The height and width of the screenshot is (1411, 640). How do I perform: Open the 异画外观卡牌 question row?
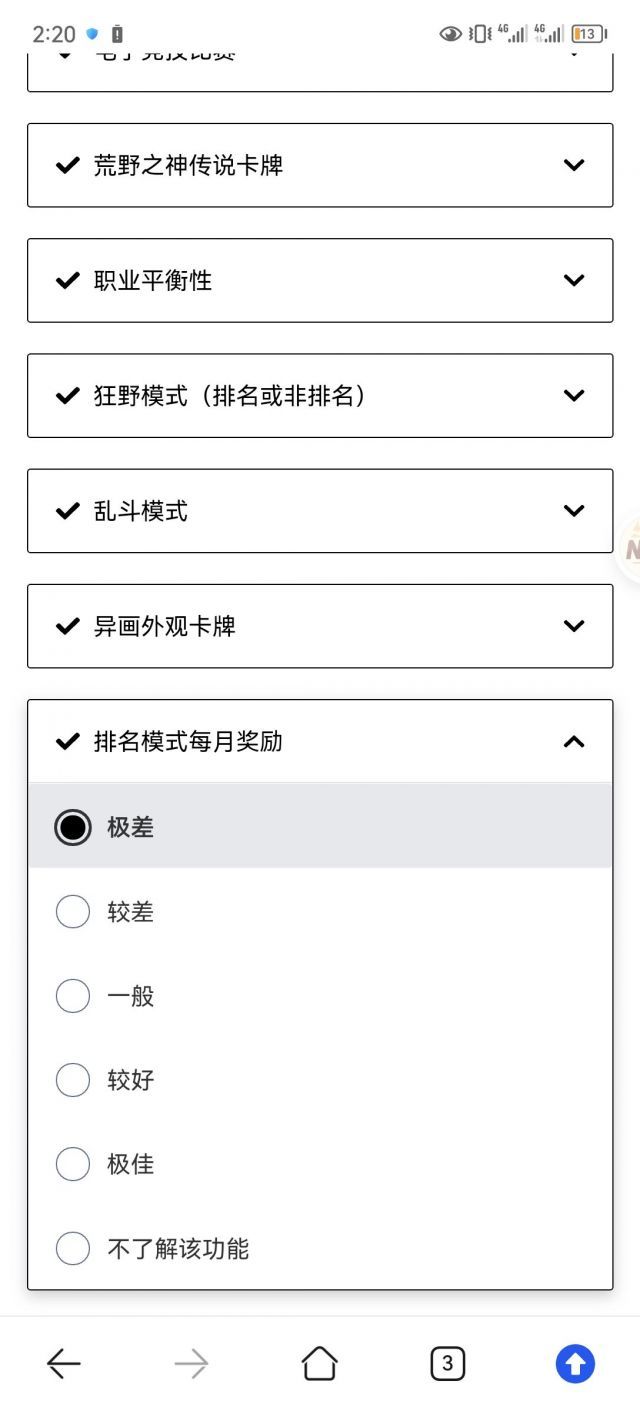point(320,626)
